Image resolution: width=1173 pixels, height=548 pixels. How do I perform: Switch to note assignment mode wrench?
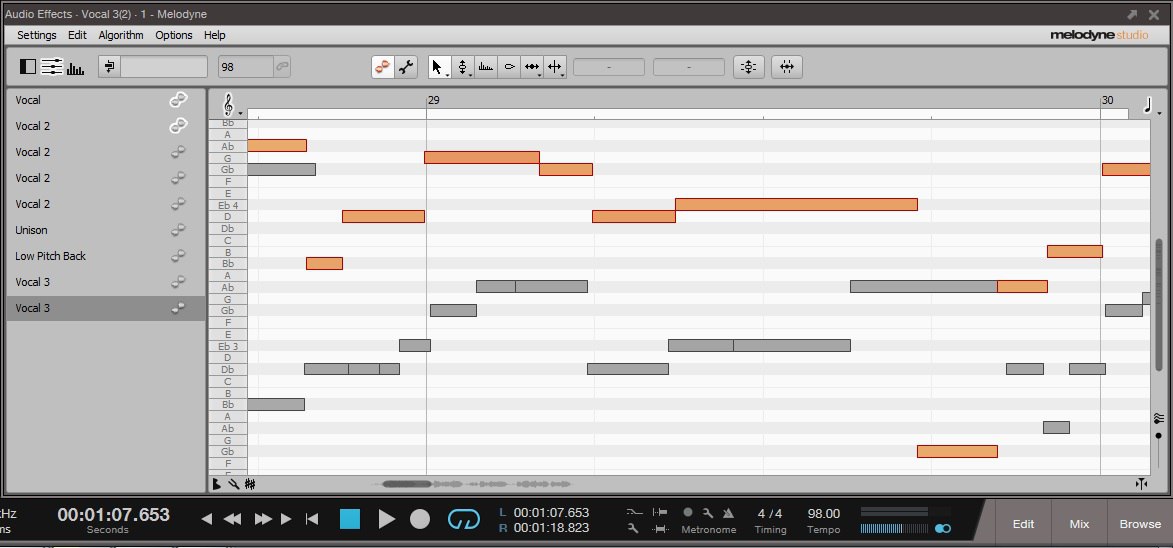click(406, 67)
